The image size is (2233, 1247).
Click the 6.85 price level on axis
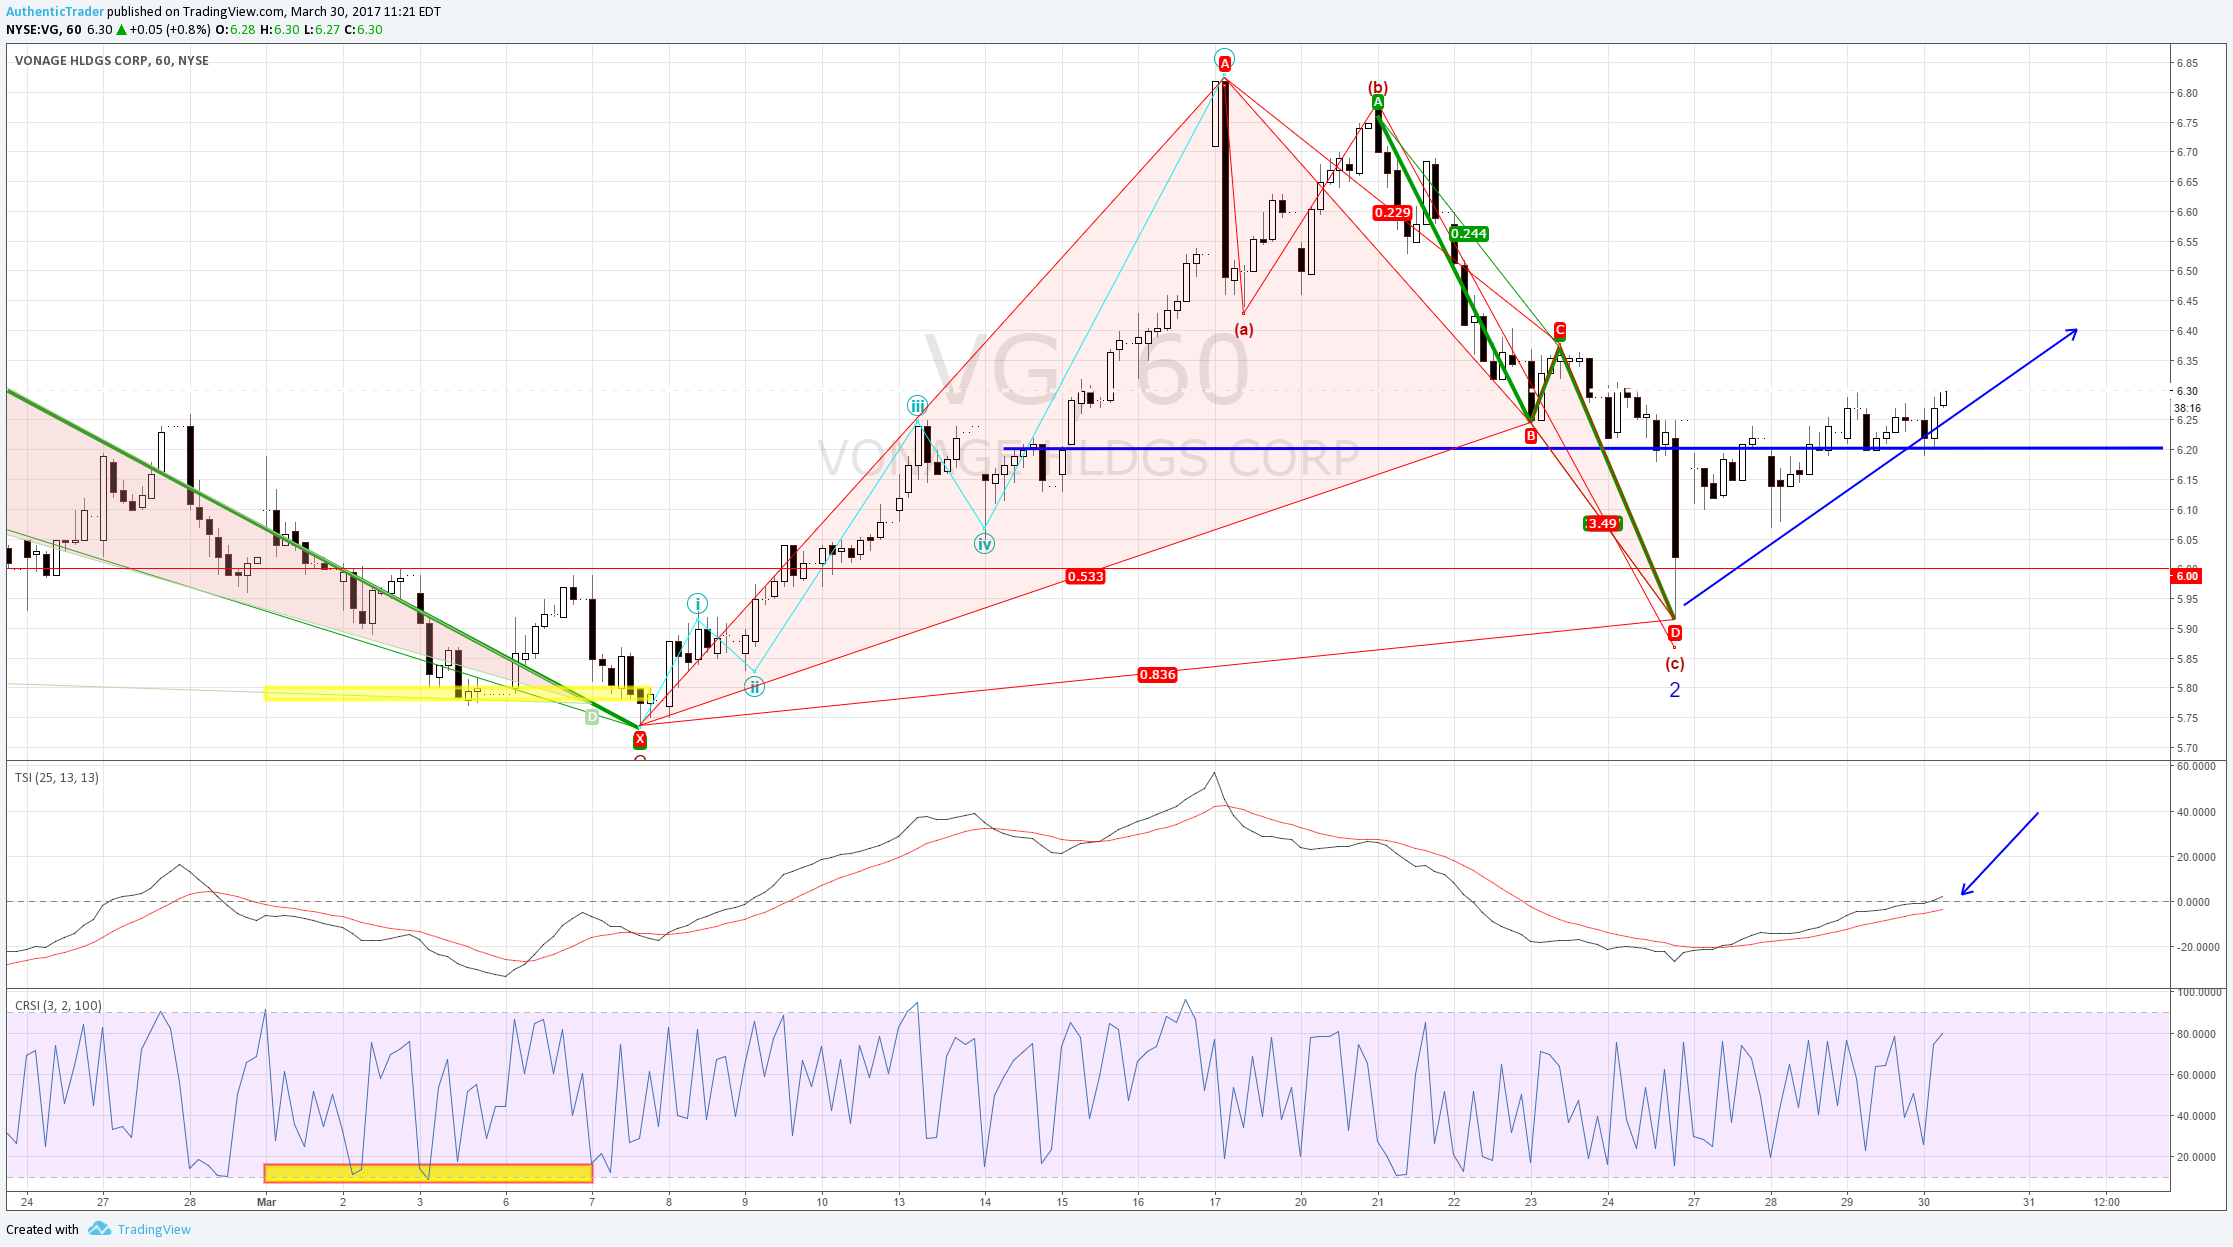(x=2186, y=63)
